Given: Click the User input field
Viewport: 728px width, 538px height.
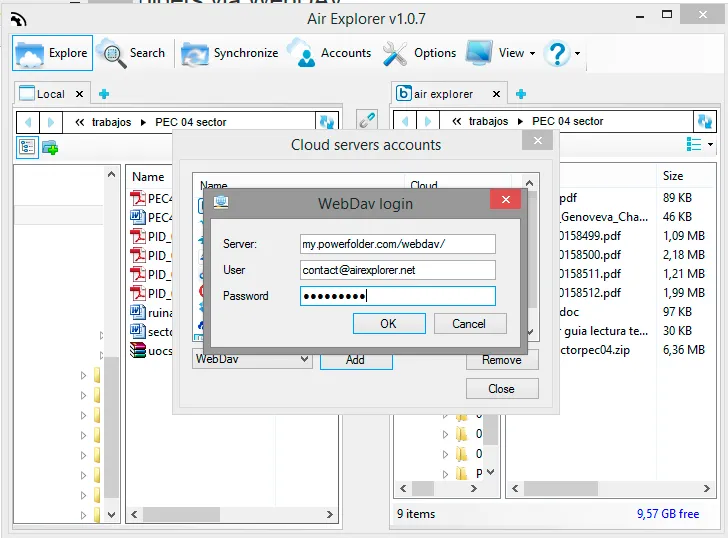Looking at the screenshot, I should [x=397, y=270].
